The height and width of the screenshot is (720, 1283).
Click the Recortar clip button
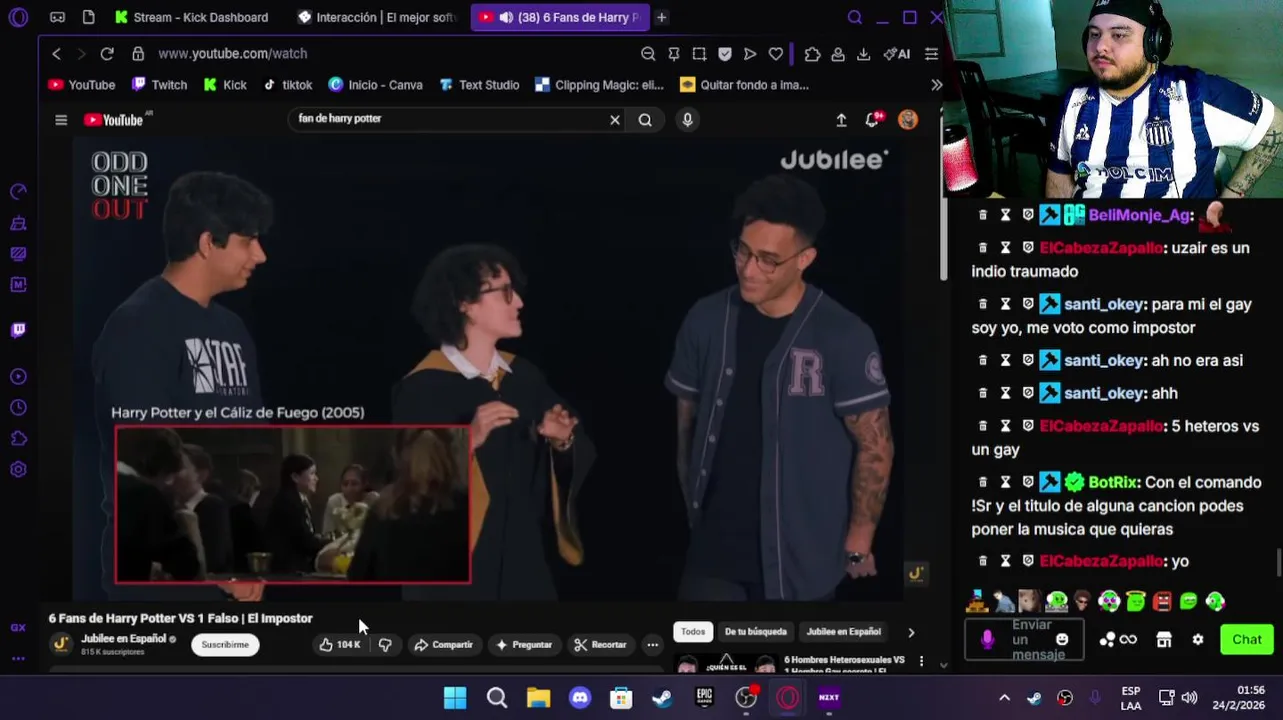[602, 645]
